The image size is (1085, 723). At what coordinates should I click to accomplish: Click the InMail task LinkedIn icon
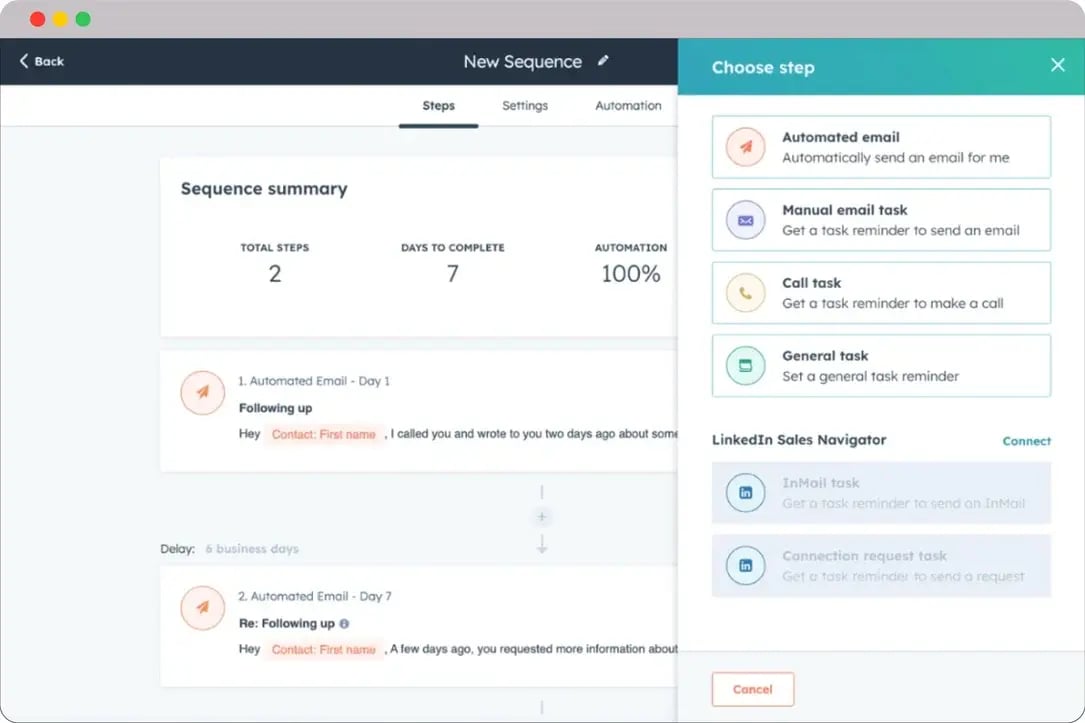(745, 492)
